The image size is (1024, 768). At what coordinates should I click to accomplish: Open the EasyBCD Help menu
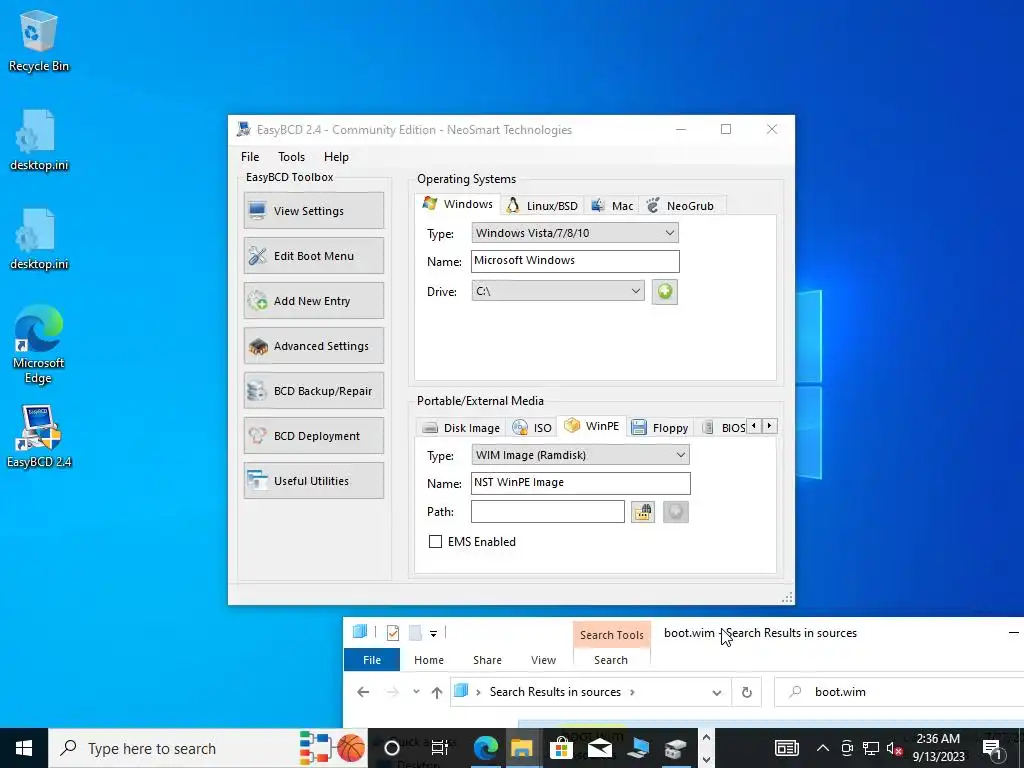point(336,157)
